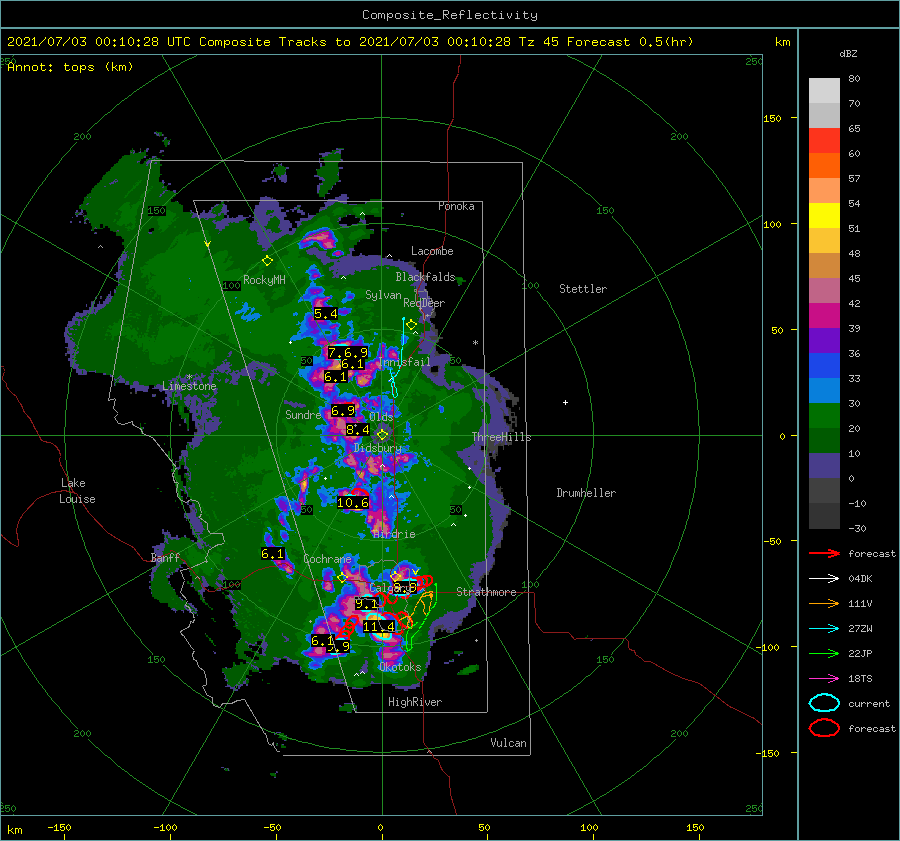Screen dimensions: 900x841
Task: Click the yellow diamond marker above Didsbury
Action: [382, 435]
